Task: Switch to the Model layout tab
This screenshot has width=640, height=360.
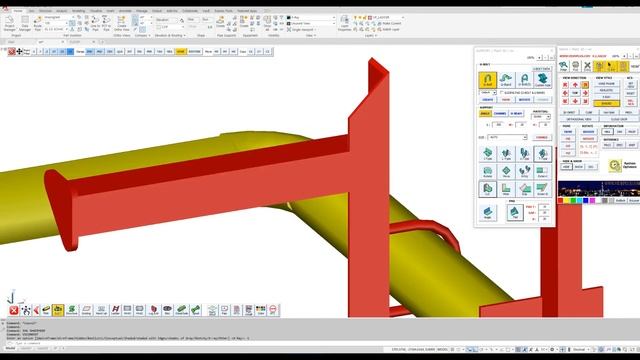Action: (x=10, y=349)
